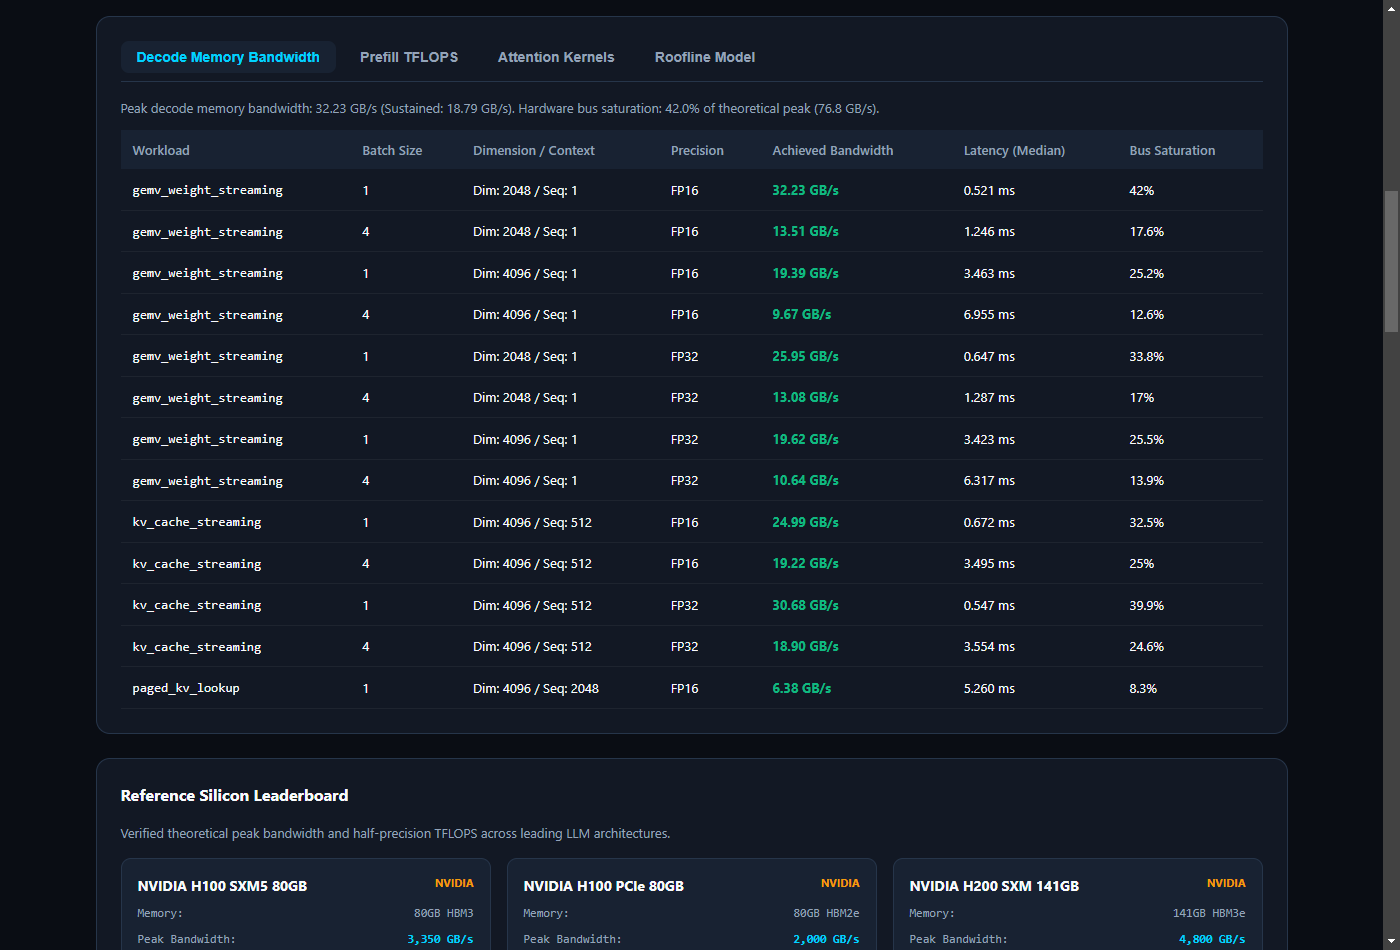Image resolution: width=1400 pixels, height=950 pixels.
Task: Click the 12.6% bus saturation cell
Action: [x=1146, y=314]
